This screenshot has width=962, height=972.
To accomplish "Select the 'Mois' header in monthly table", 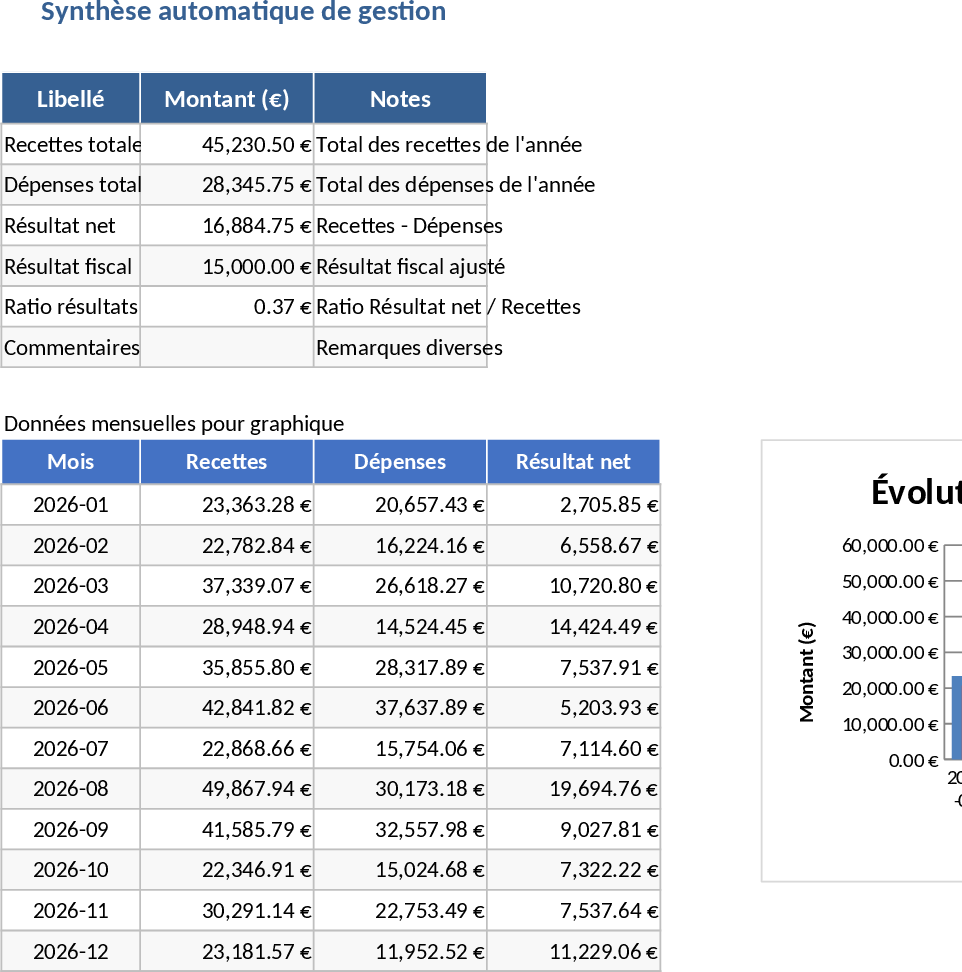I will pyautogui.click(x=70, y=461).
